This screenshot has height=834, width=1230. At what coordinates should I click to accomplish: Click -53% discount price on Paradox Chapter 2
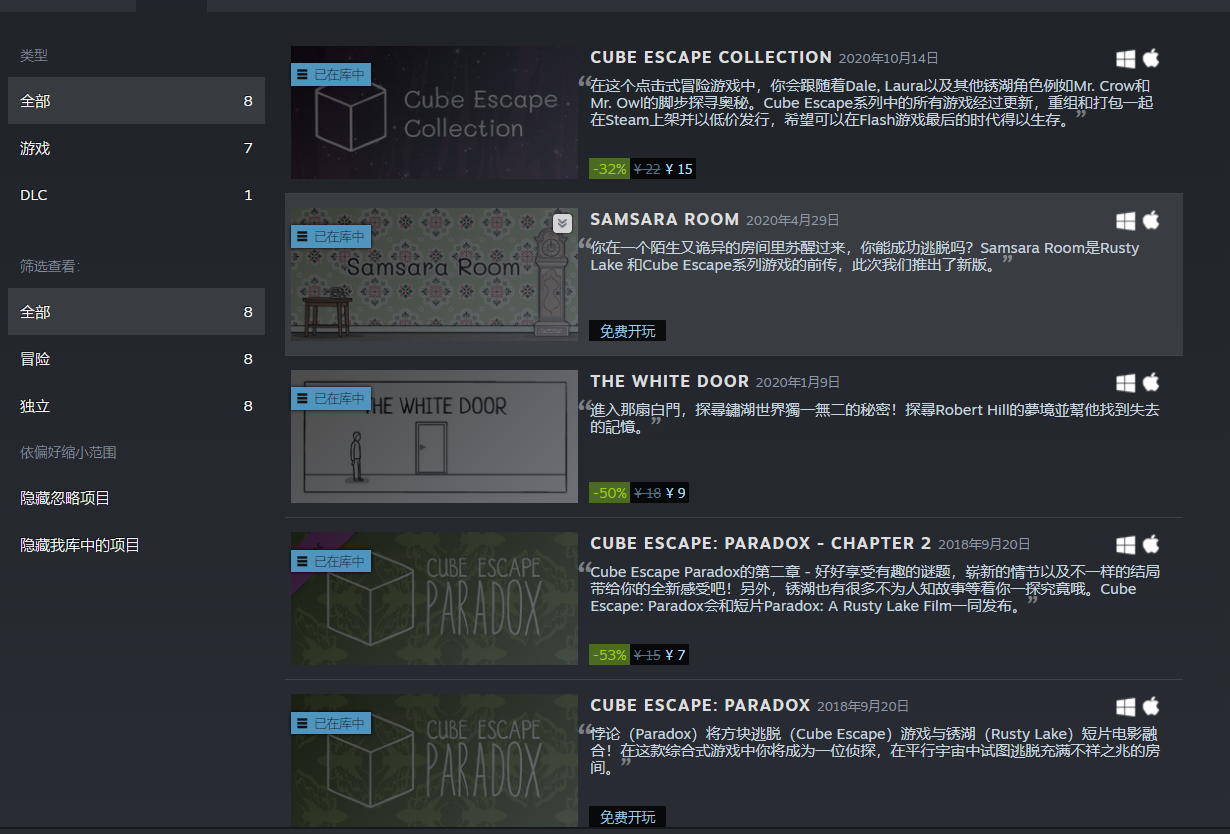click(x=639, y=655)
